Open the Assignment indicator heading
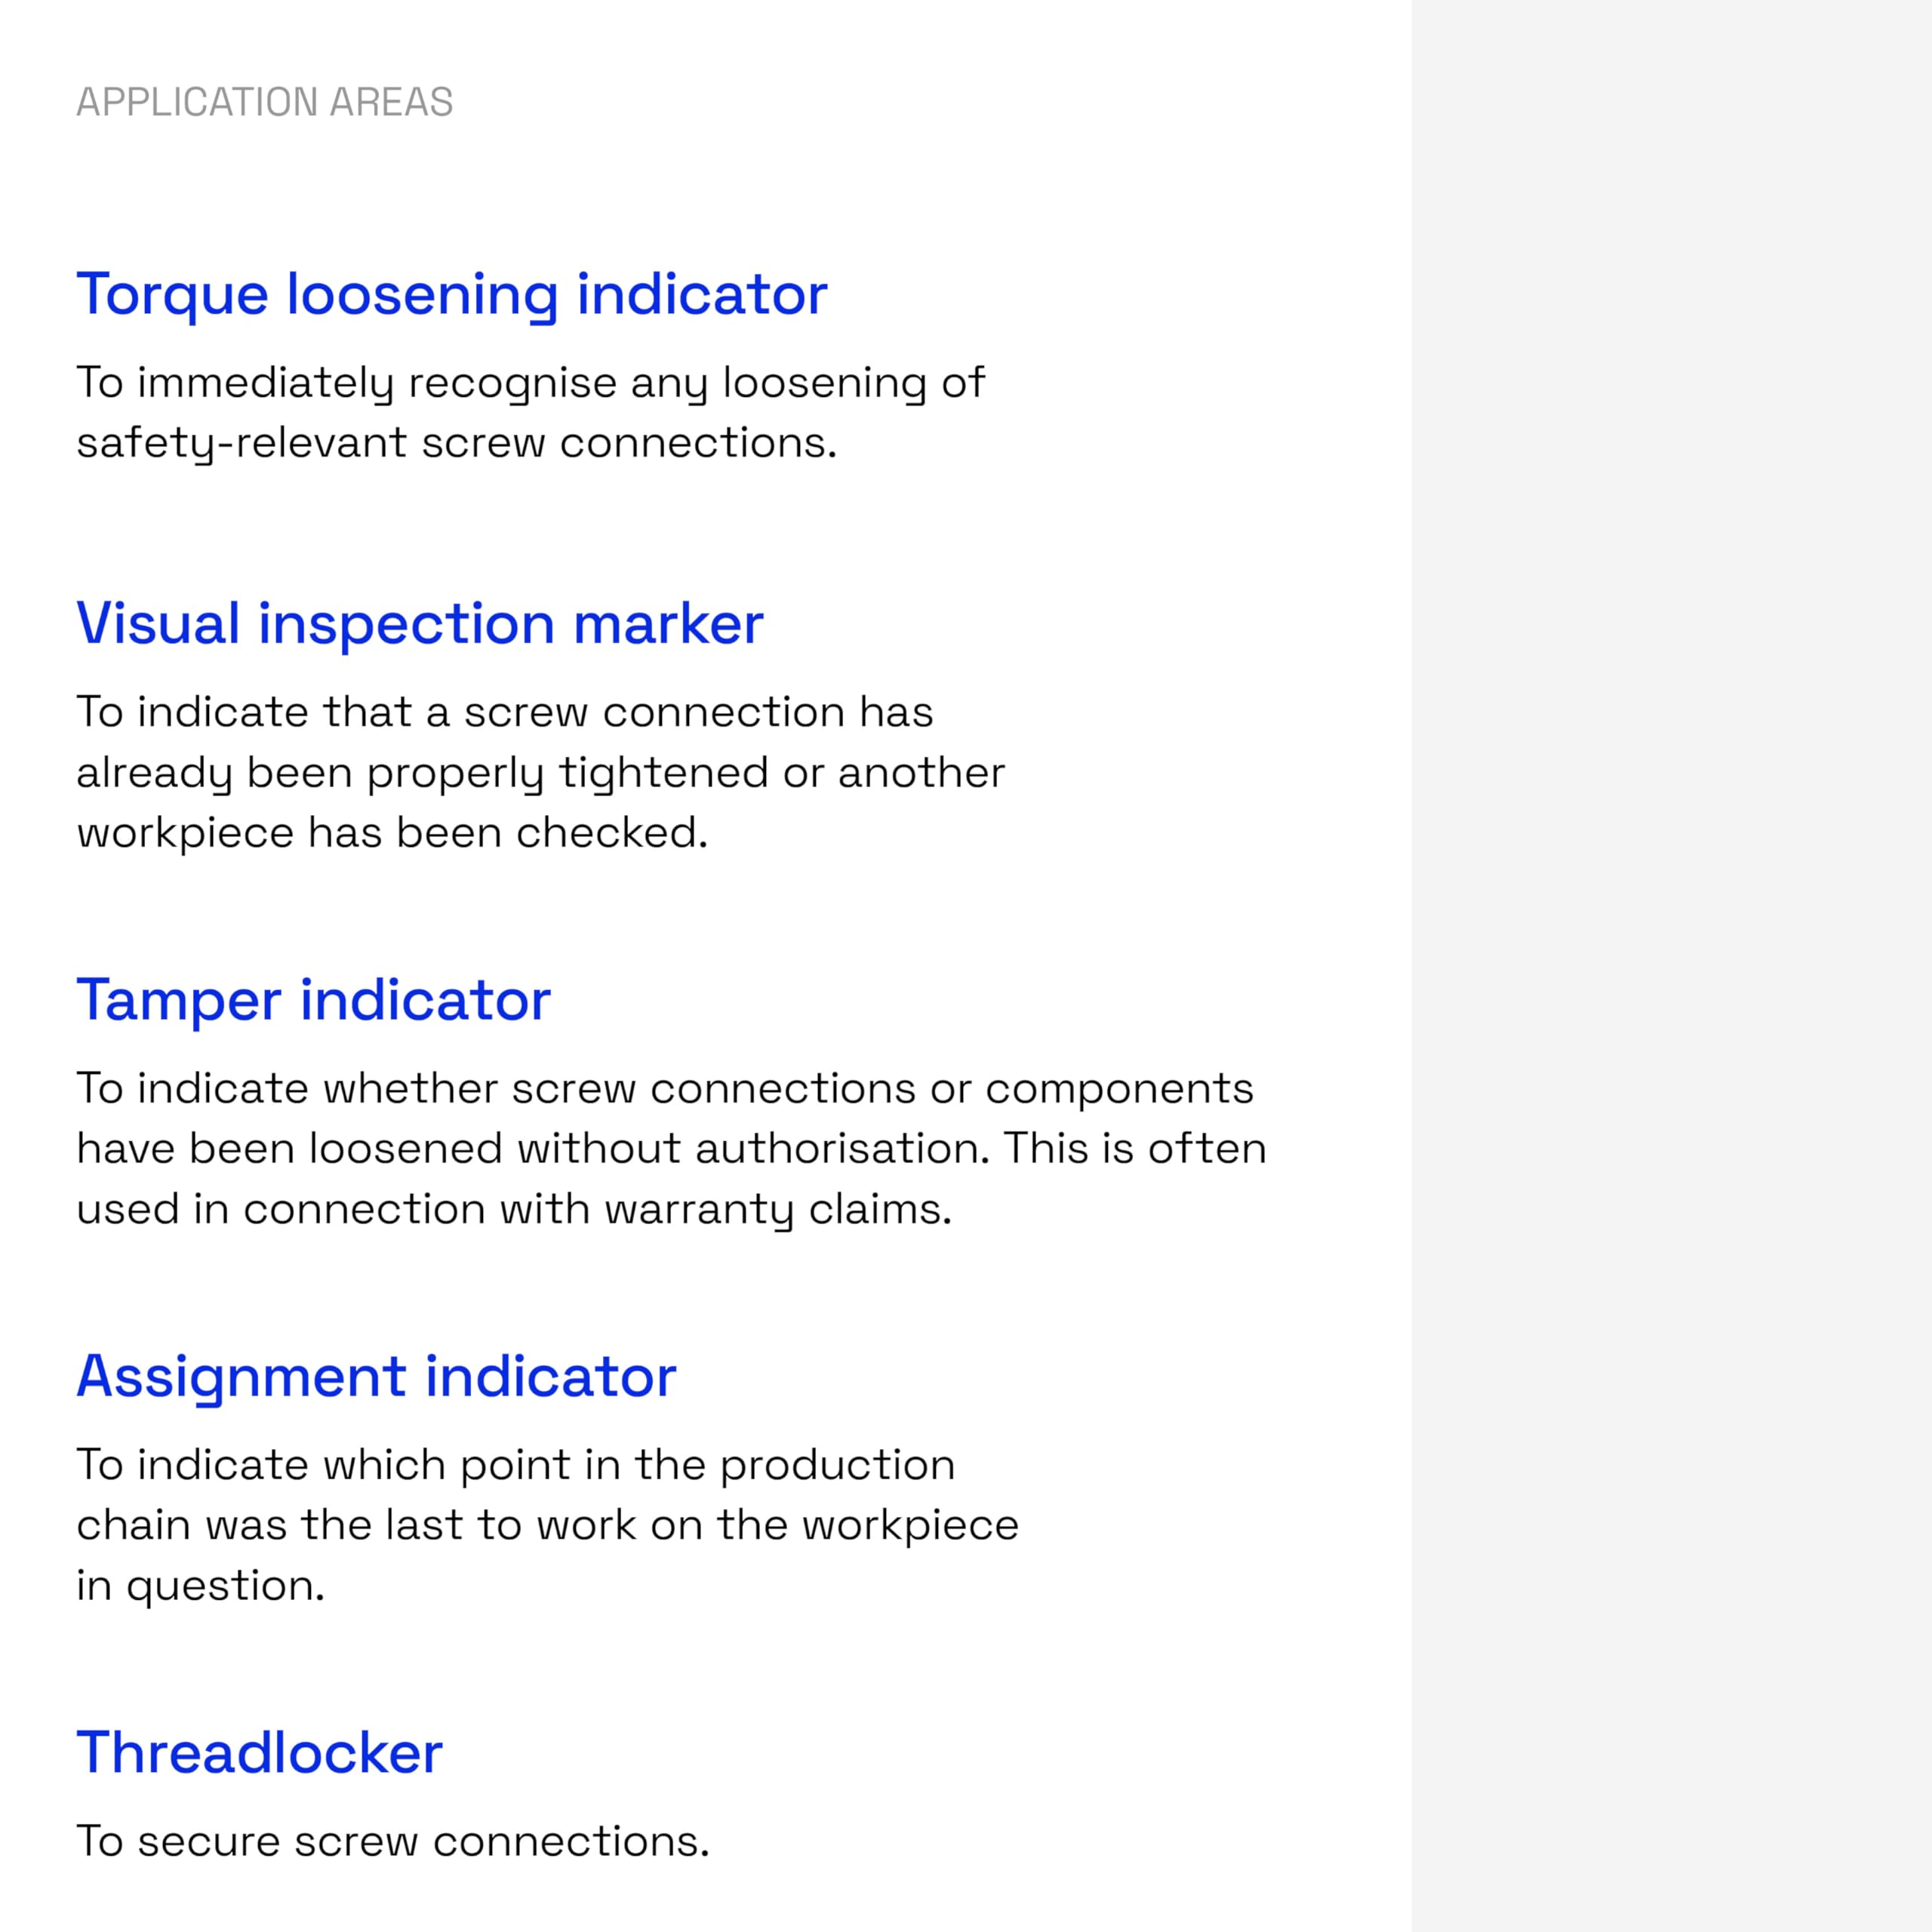Viewport: 1932px width, 1932px height. tap(376, 1376)
